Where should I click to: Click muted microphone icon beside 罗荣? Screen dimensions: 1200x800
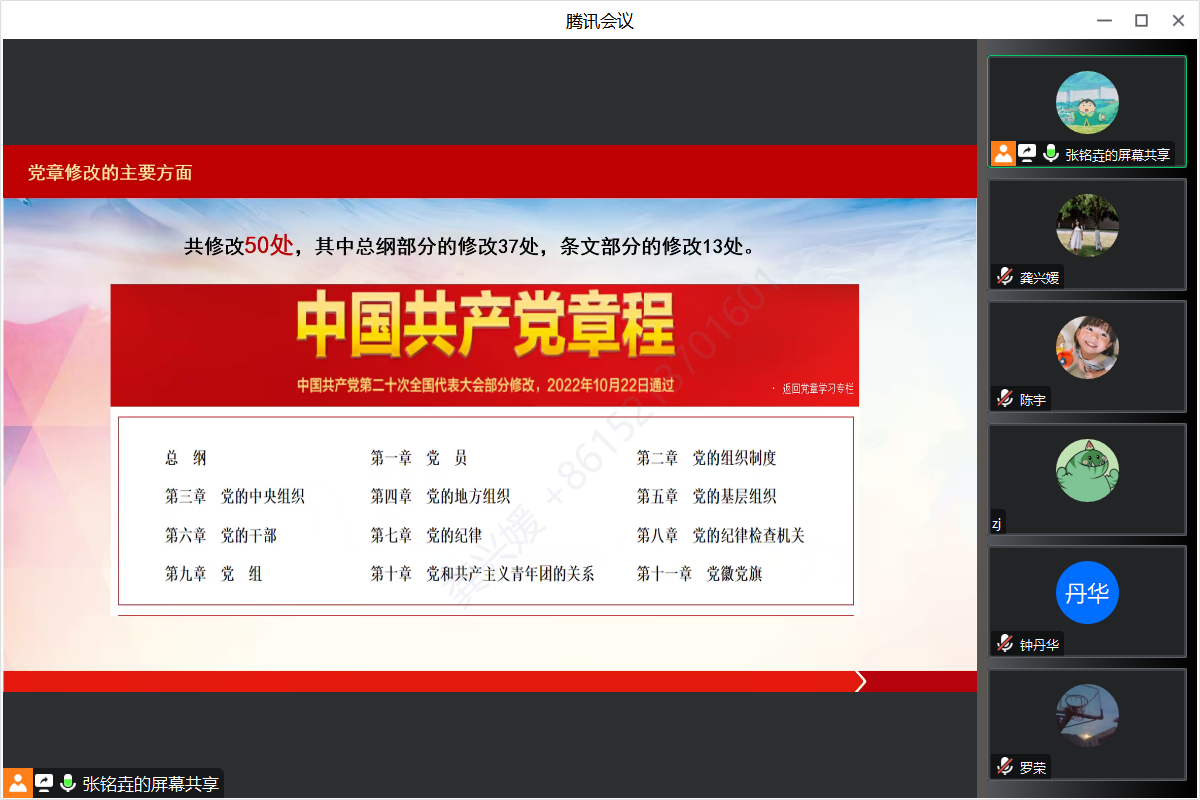tap(1004, 767)
